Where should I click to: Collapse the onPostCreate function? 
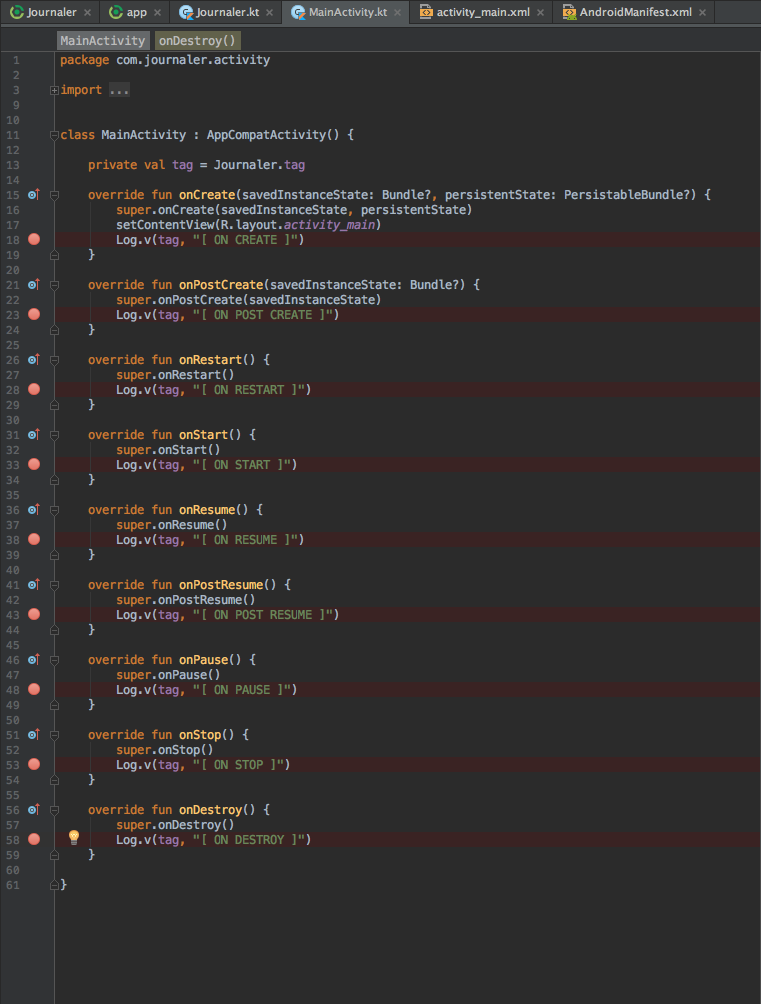54,285
